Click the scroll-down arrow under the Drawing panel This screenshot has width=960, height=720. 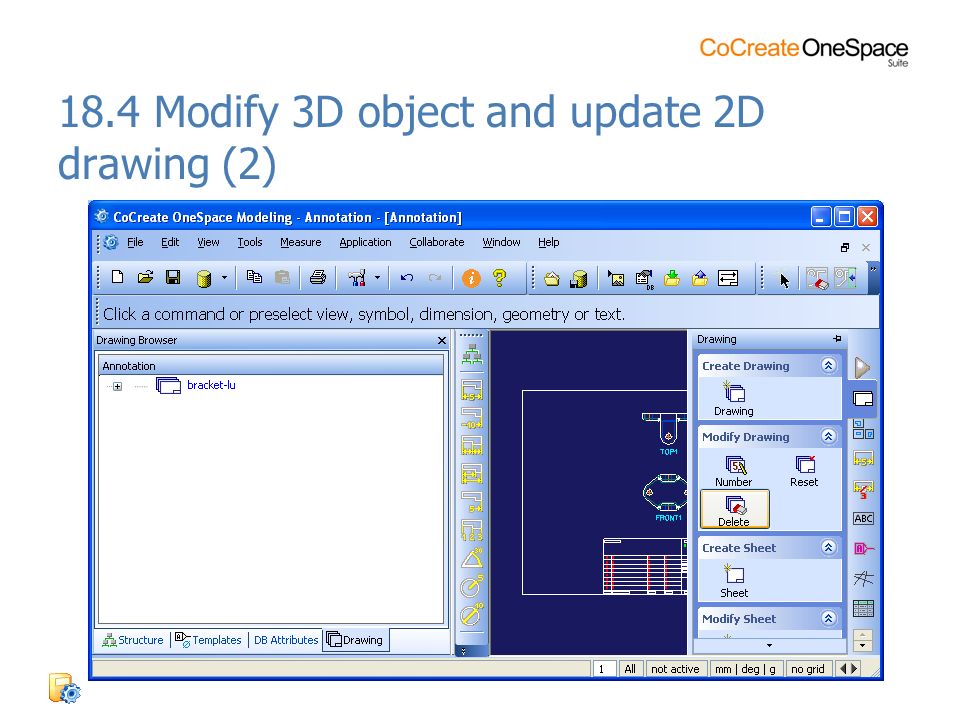(x=769, y=645)
